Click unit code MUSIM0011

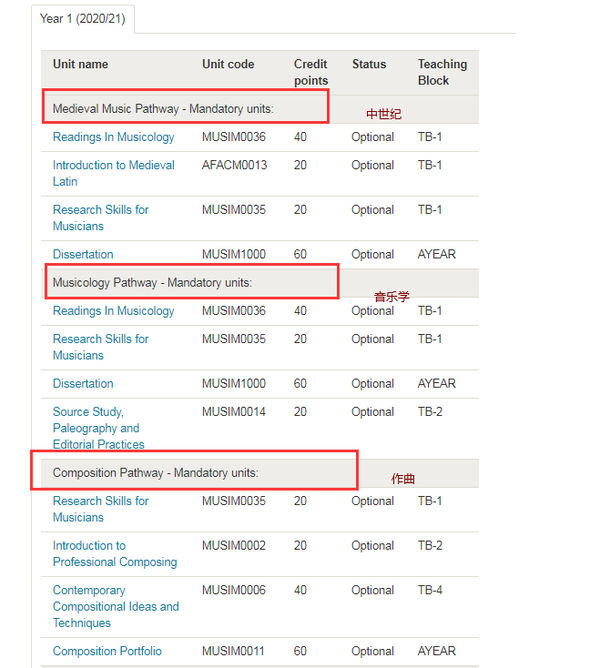pos(233,651)
